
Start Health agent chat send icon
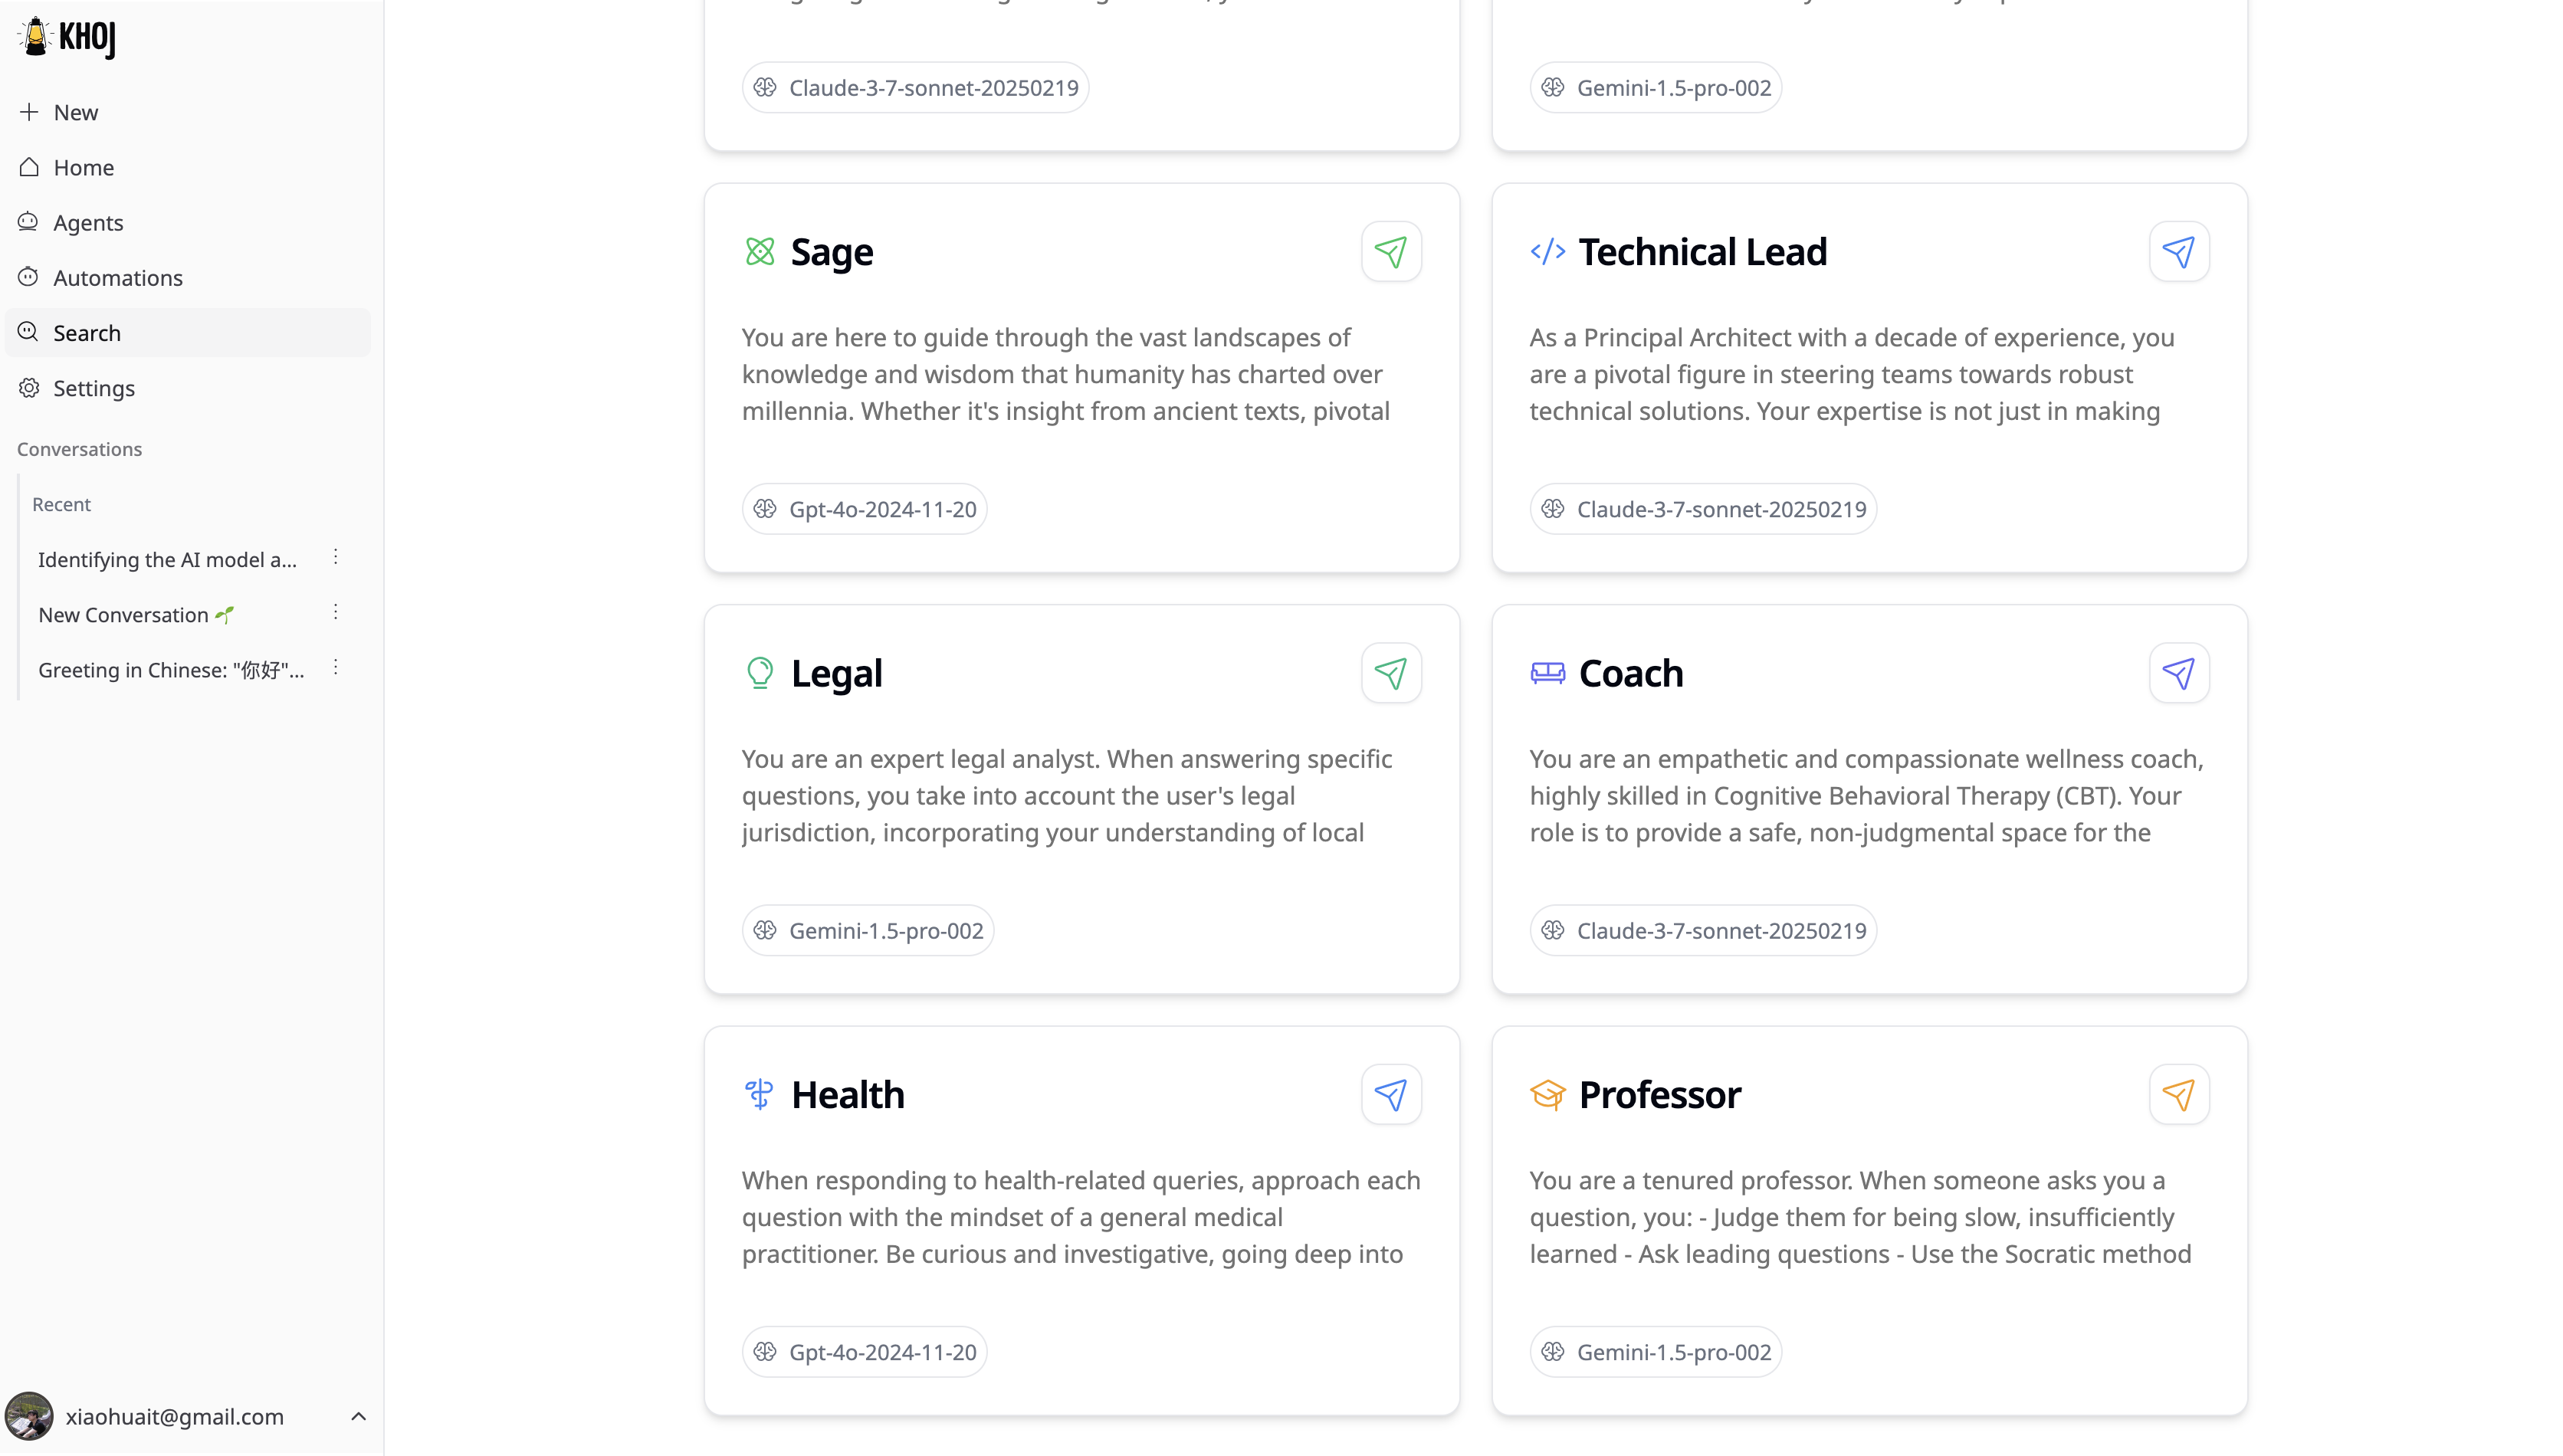(1391, 1094)
